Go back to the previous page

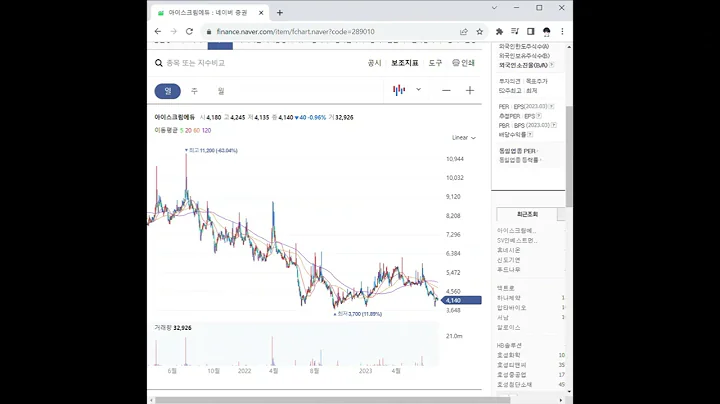coord(158,31)
